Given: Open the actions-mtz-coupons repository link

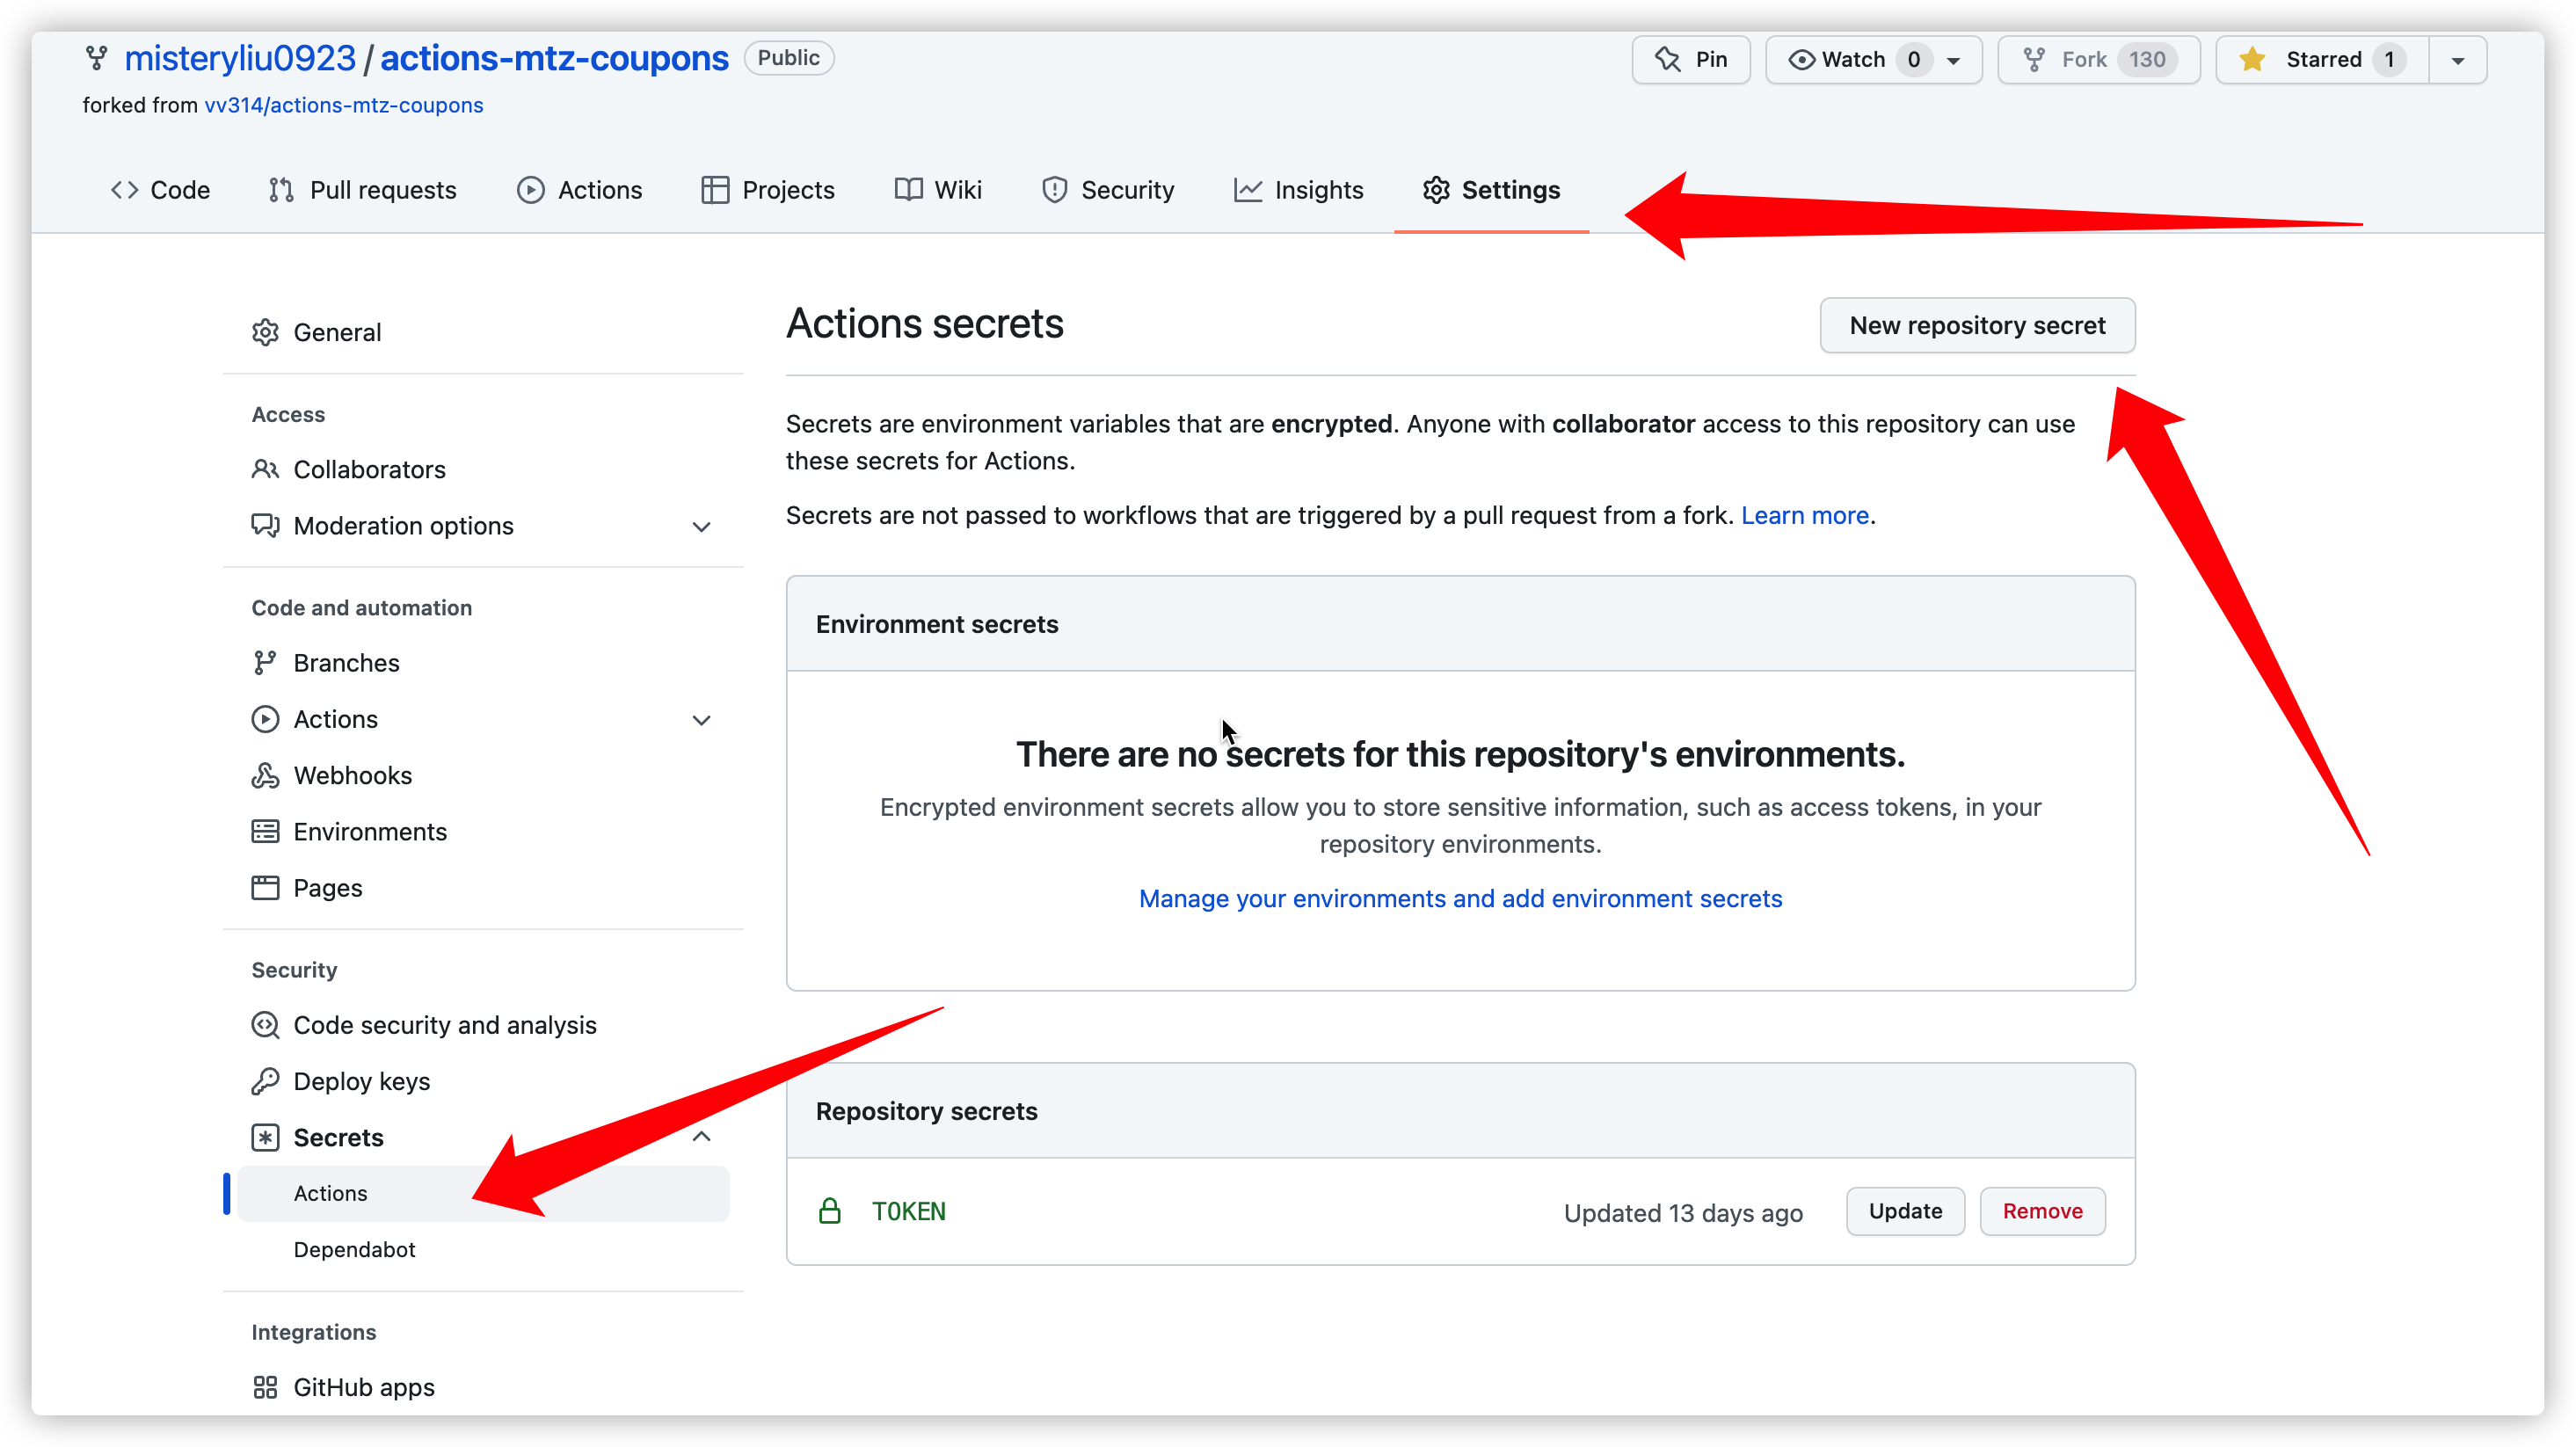Looking at the screenshot, I should (x=554, y=58).
